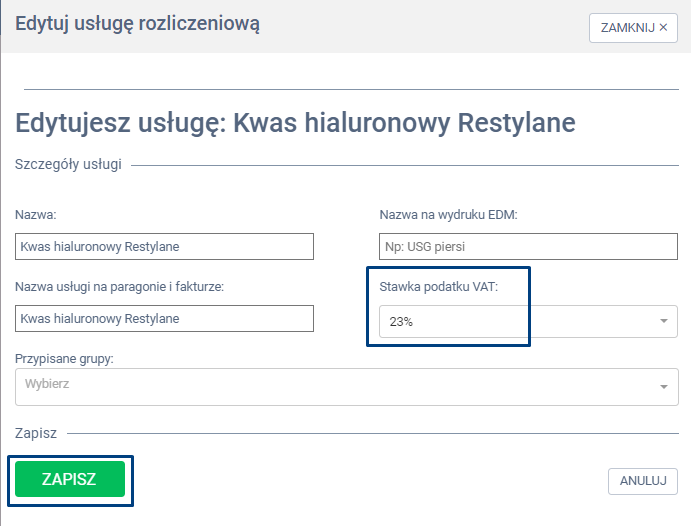691x526 pixels.
Task: Click the 'Edytuj usługę rozliczeniową' dialog title
Action: point(138,24)
